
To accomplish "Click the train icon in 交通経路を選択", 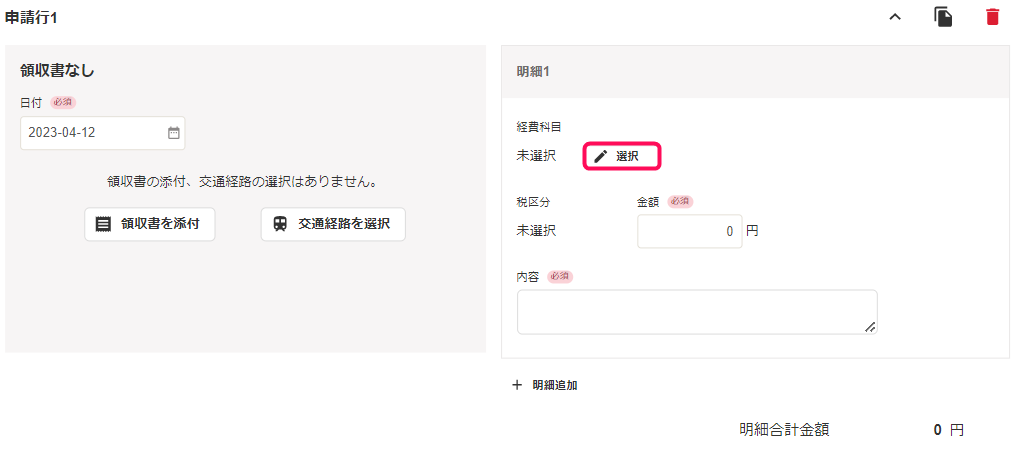I will click(x=280, y=224).
